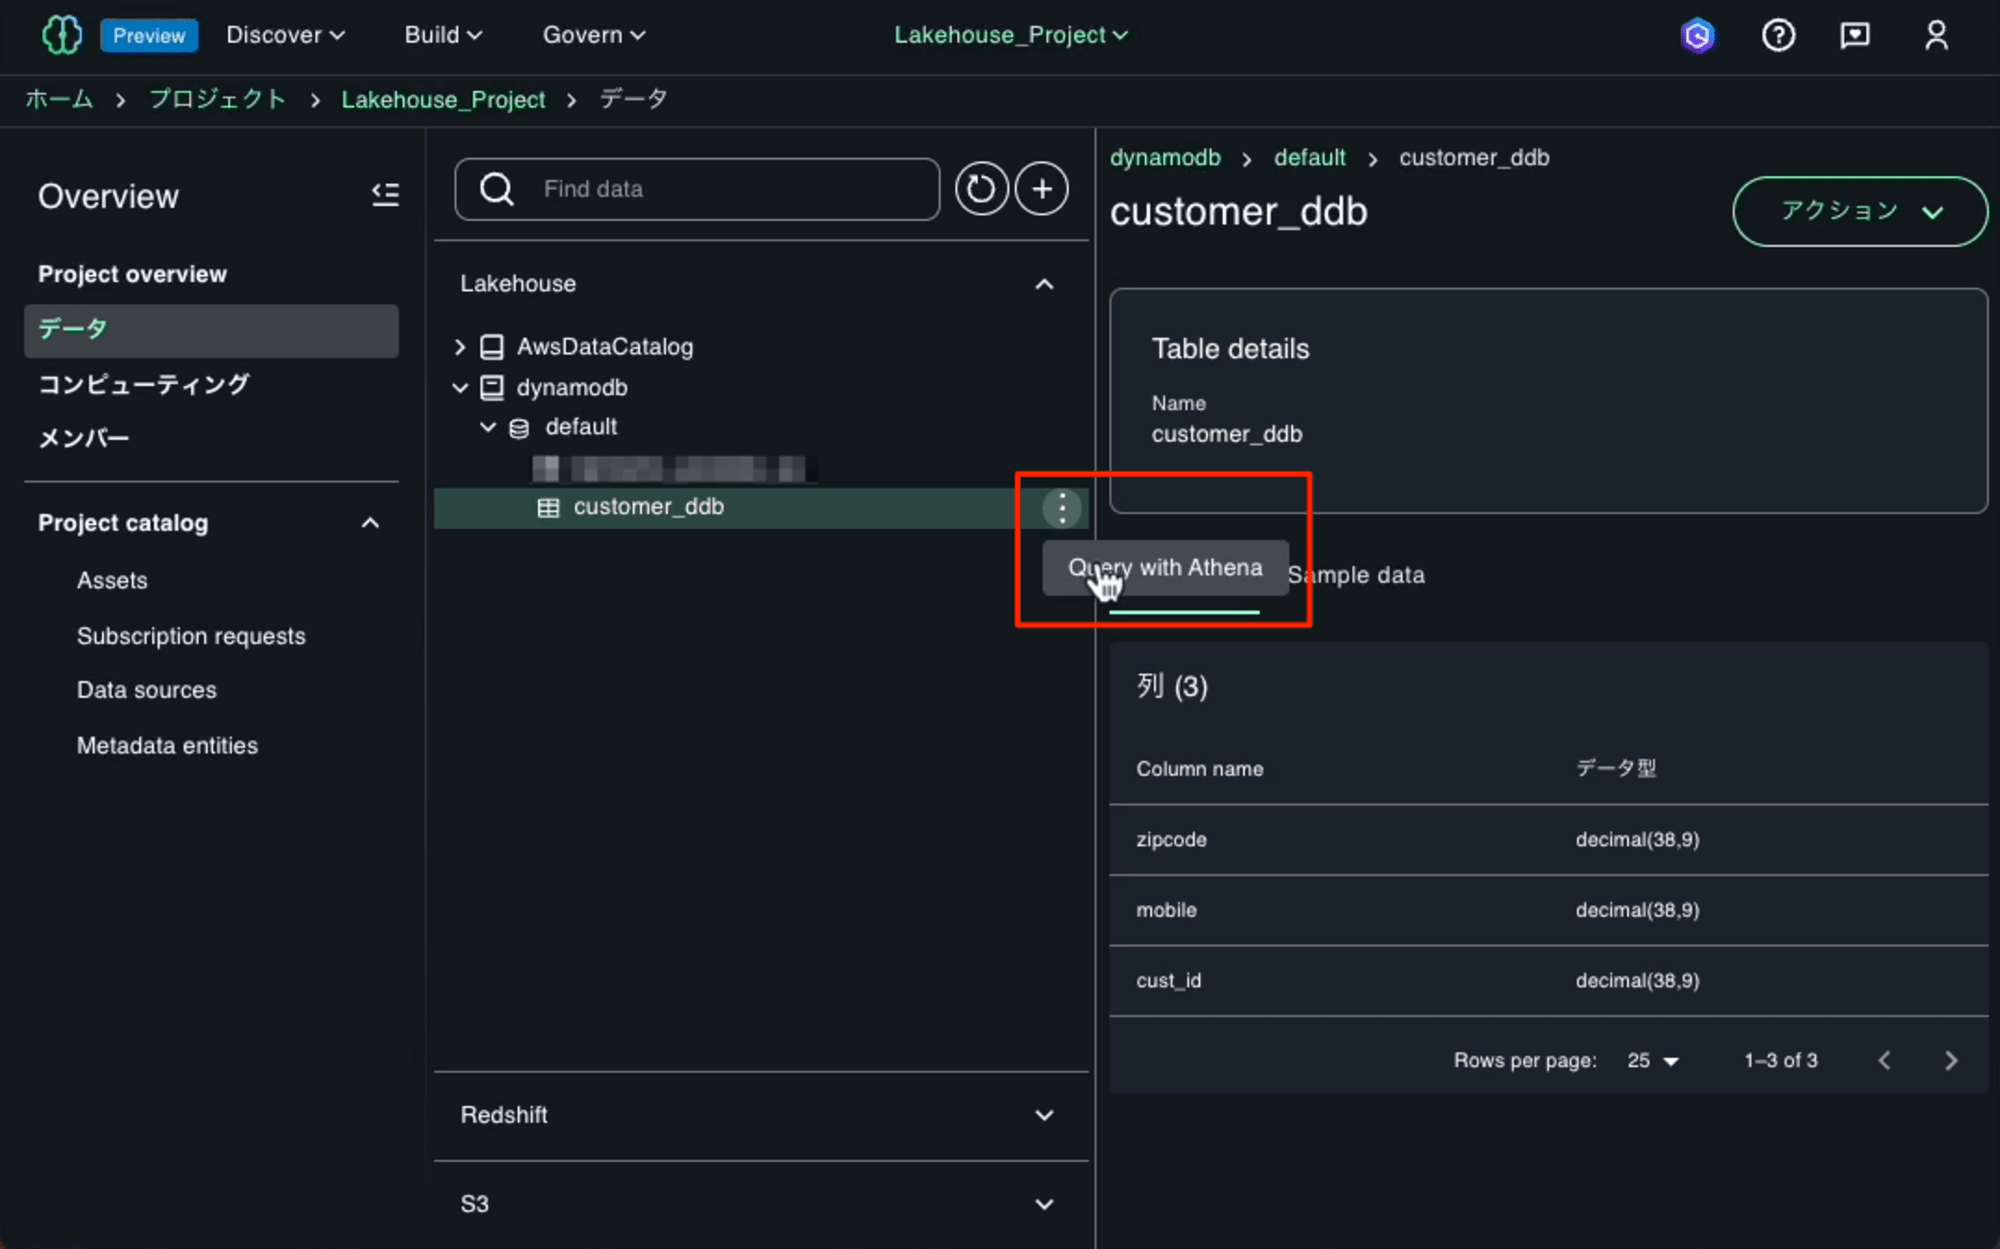This screenshot has width=2000, height=1249.
Task: Collapse the dynamodb tree node
Action: coord(460,387)
